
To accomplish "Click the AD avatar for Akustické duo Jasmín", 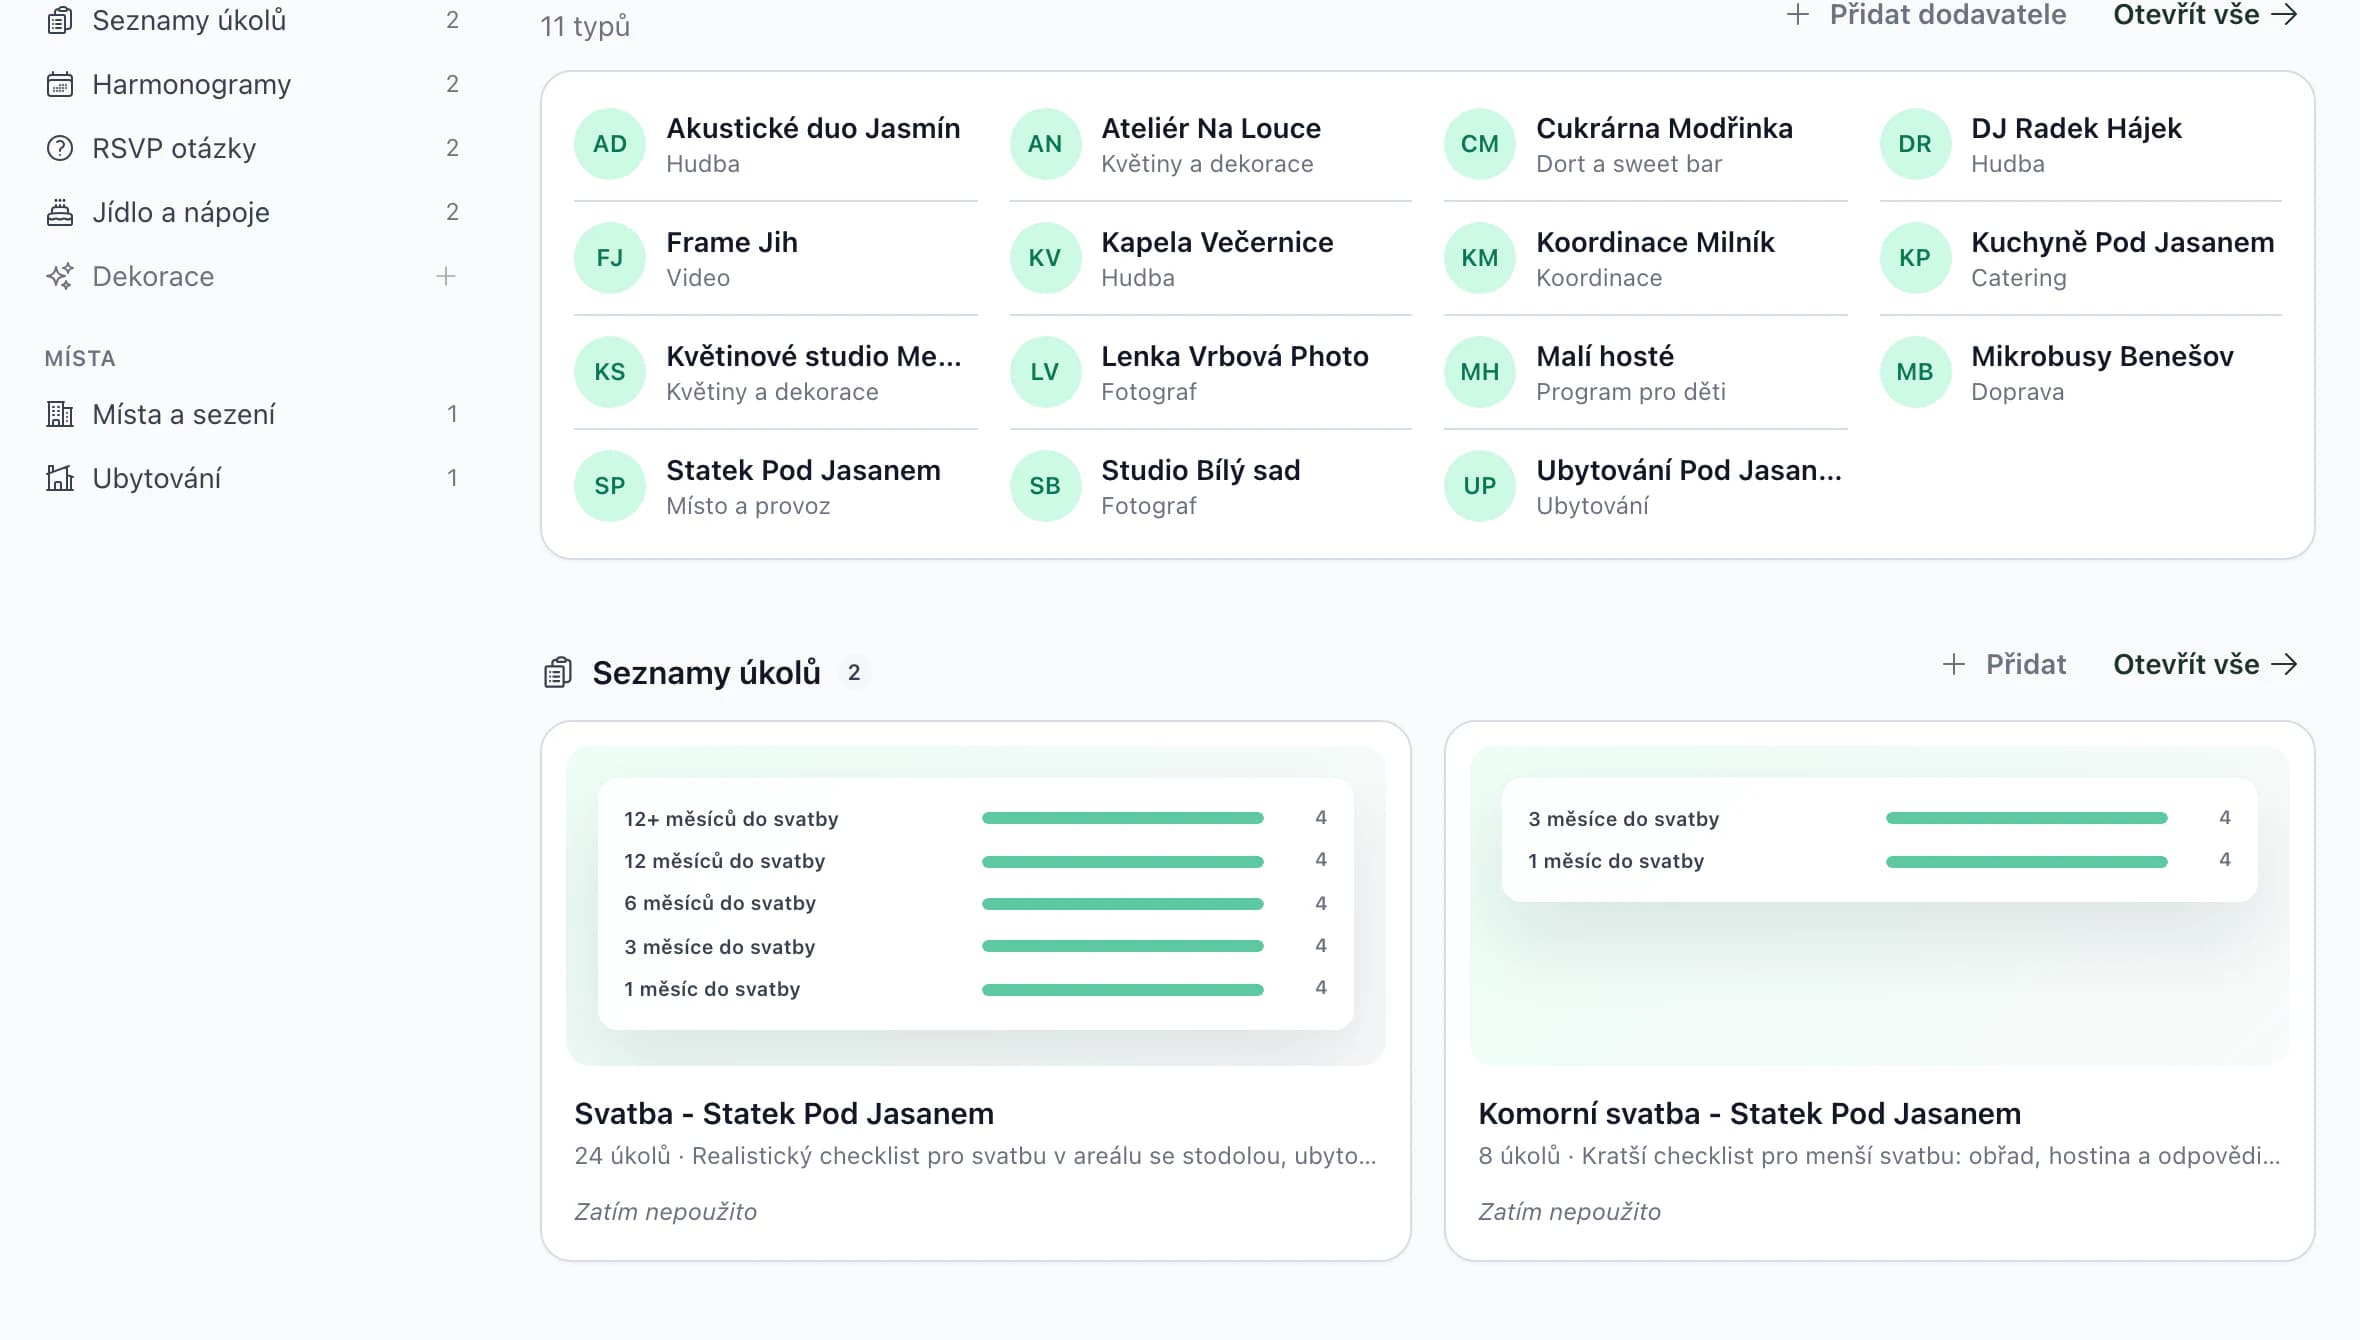I will pos(610,144).
